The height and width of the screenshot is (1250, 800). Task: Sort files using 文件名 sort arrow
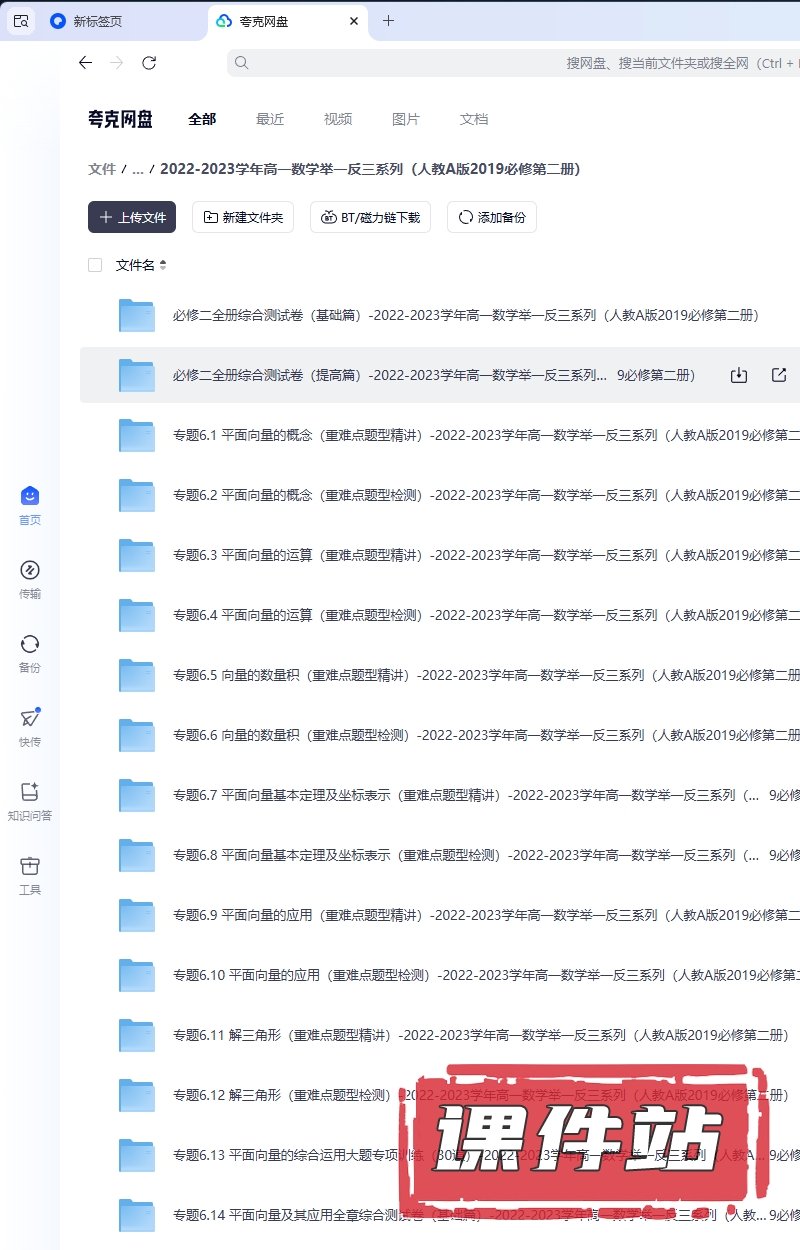(163, 265)
